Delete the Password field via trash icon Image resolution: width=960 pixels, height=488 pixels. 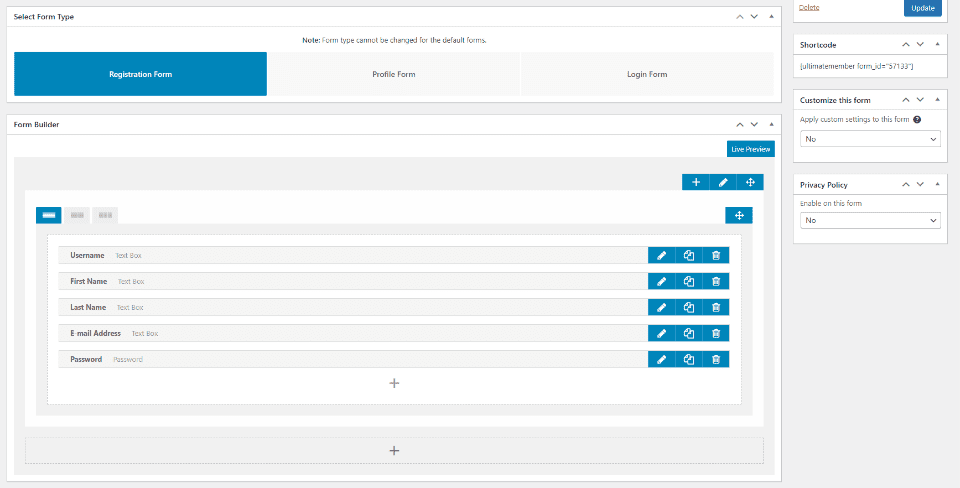(716, 359)
